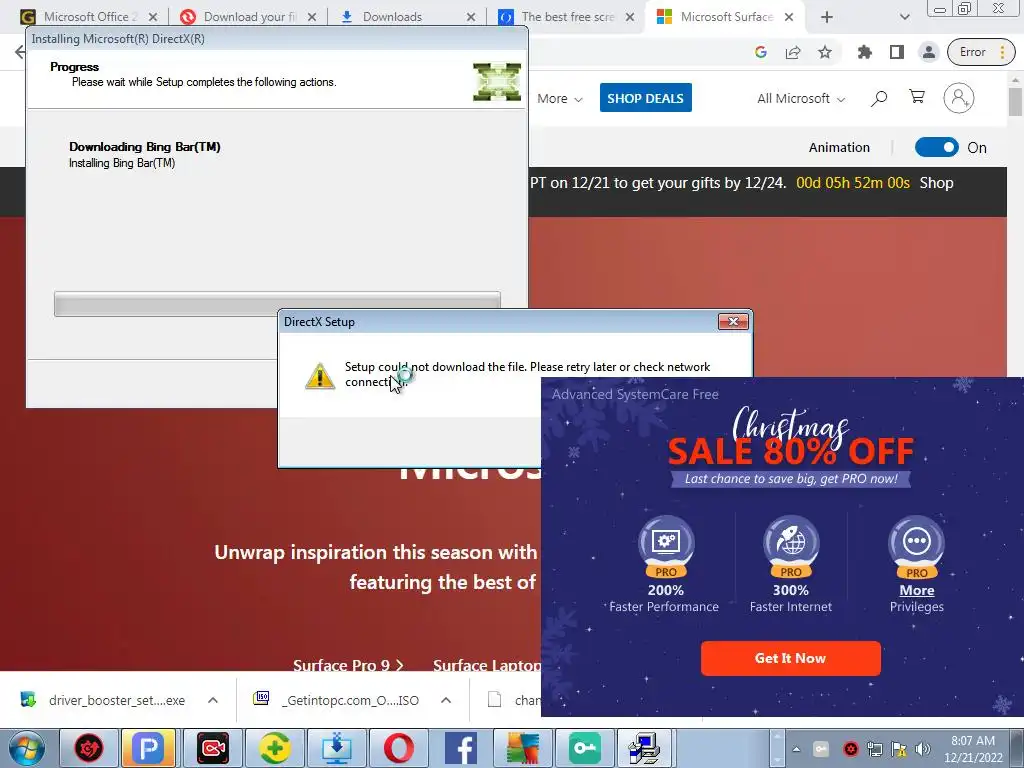Screen dimensions: 1024x768
Task: Sign in with the account icon
Action: (959, 98)
